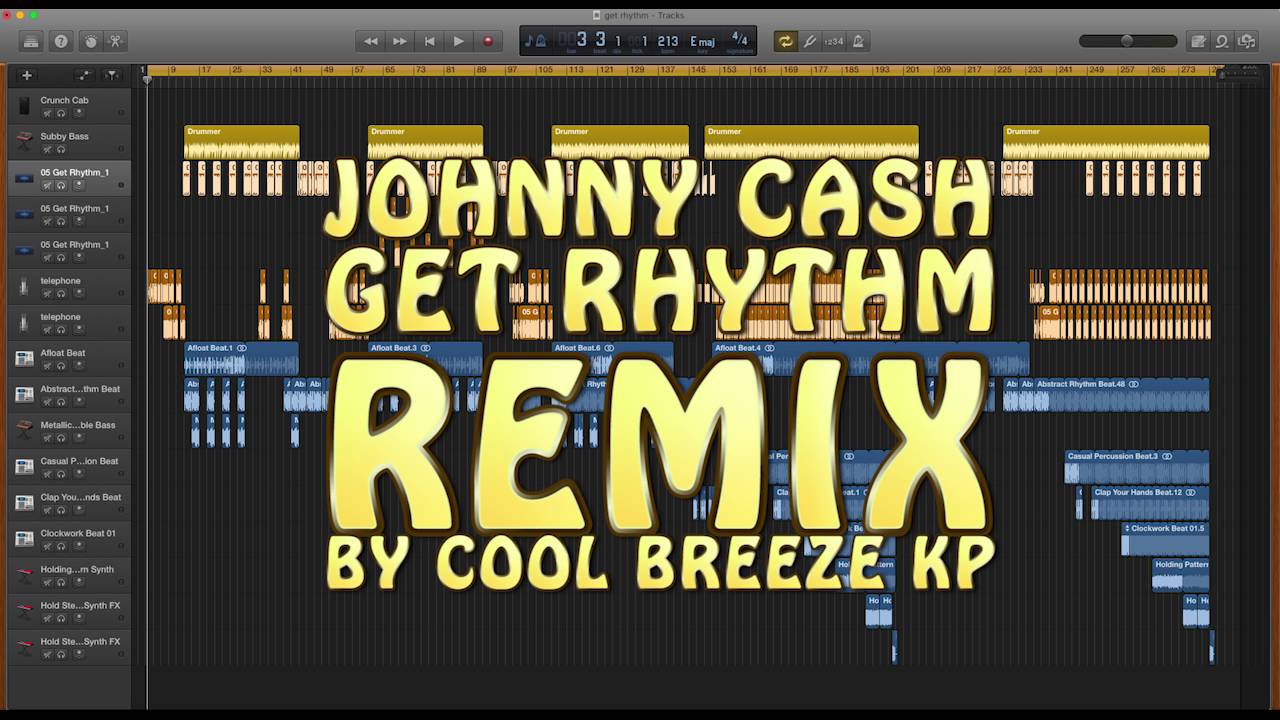Solo the Subby Bass track
Image resolution: width=1280 pixels, height=720 pixels.
pos(60,149)
